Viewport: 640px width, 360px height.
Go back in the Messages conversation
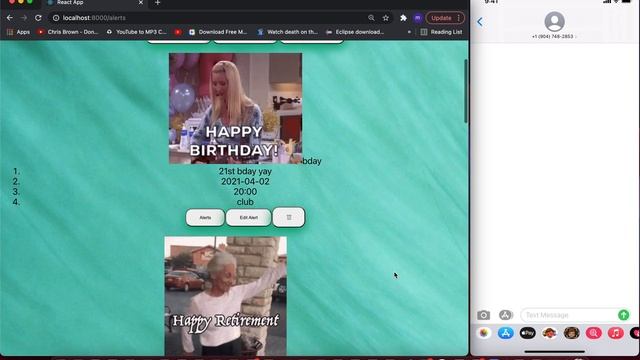coord(480,22)
